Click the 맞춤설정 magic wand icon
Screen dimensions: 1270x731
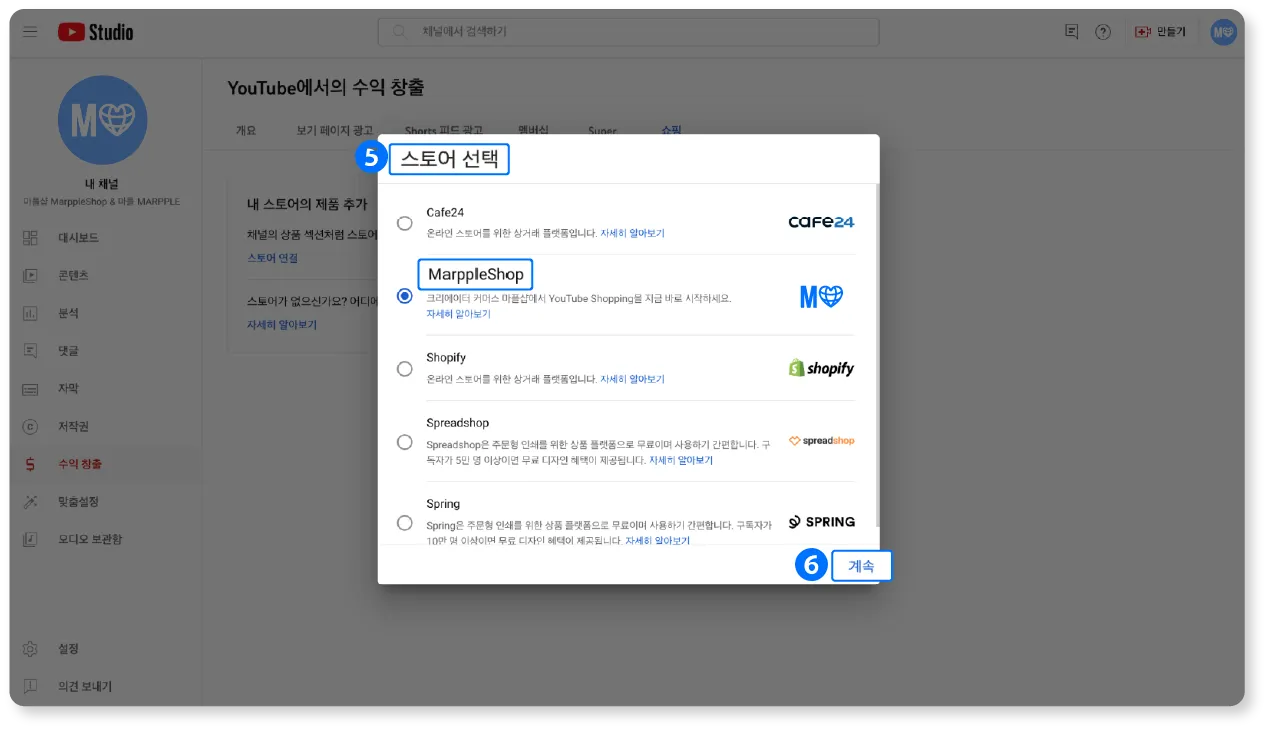pyautogui.click(x=30, y=501)
